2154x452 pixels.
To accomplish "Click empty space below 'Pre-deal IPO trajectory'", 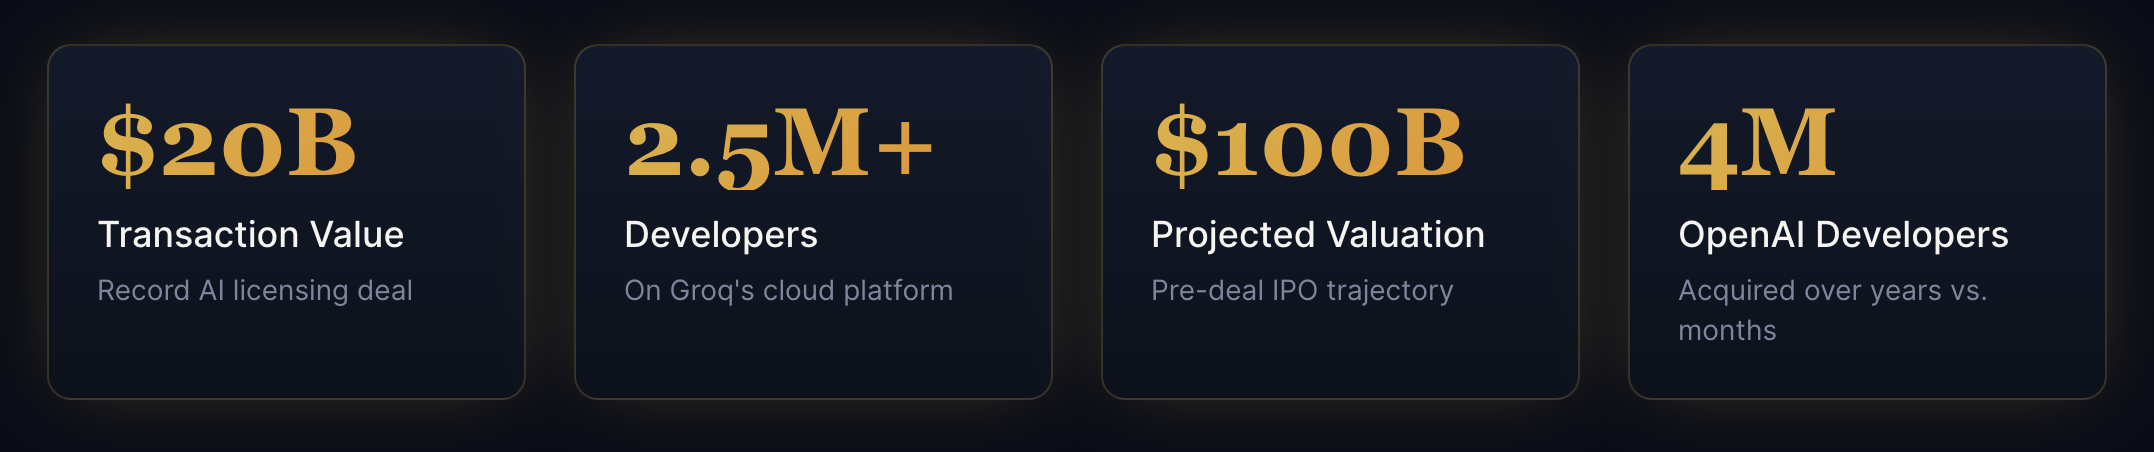I will 1339,350.
